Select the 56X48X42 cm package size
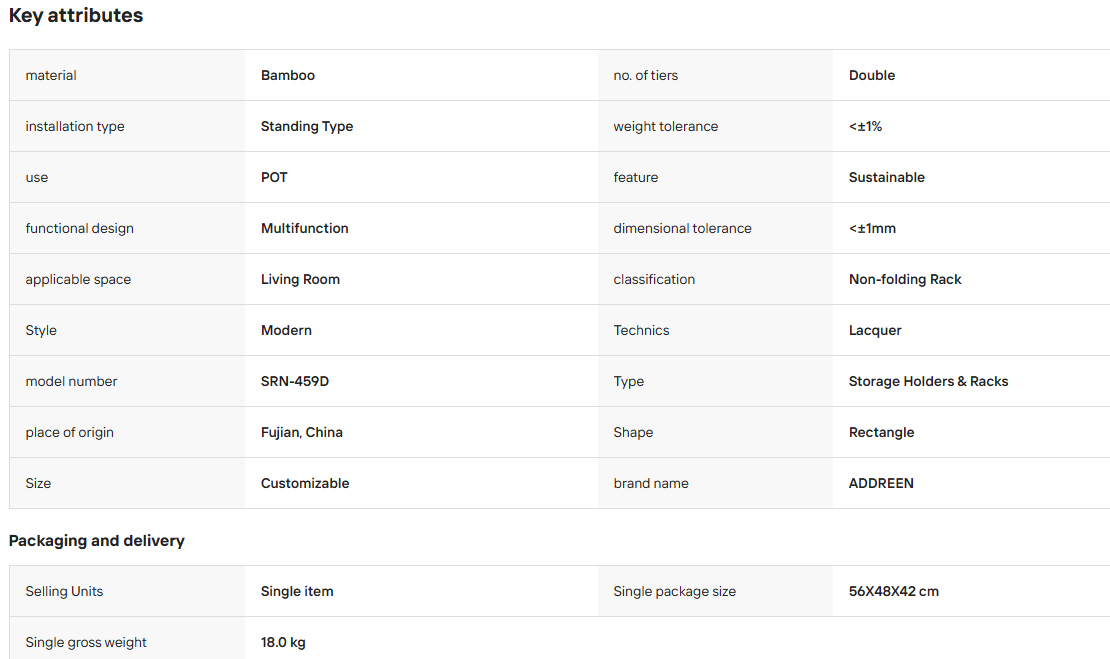This screenshot has width=1110, height=659. coord(893,591)
